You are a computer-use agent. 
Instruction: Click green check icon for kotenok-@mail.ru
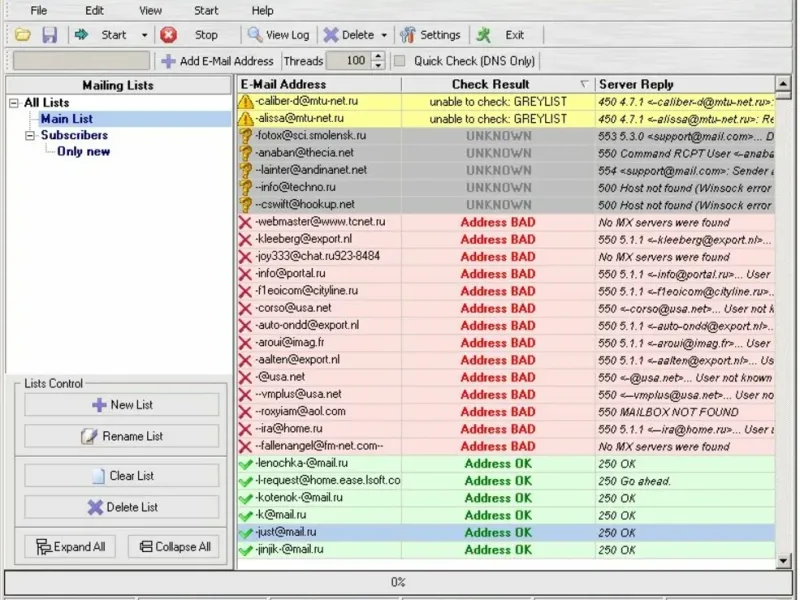pos(245,498)
